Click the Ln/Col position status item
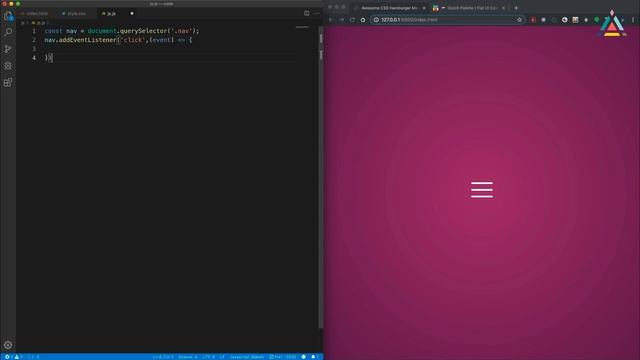This screenshot has width=640, height=360. pyautogui.click(x=162, y=357)
